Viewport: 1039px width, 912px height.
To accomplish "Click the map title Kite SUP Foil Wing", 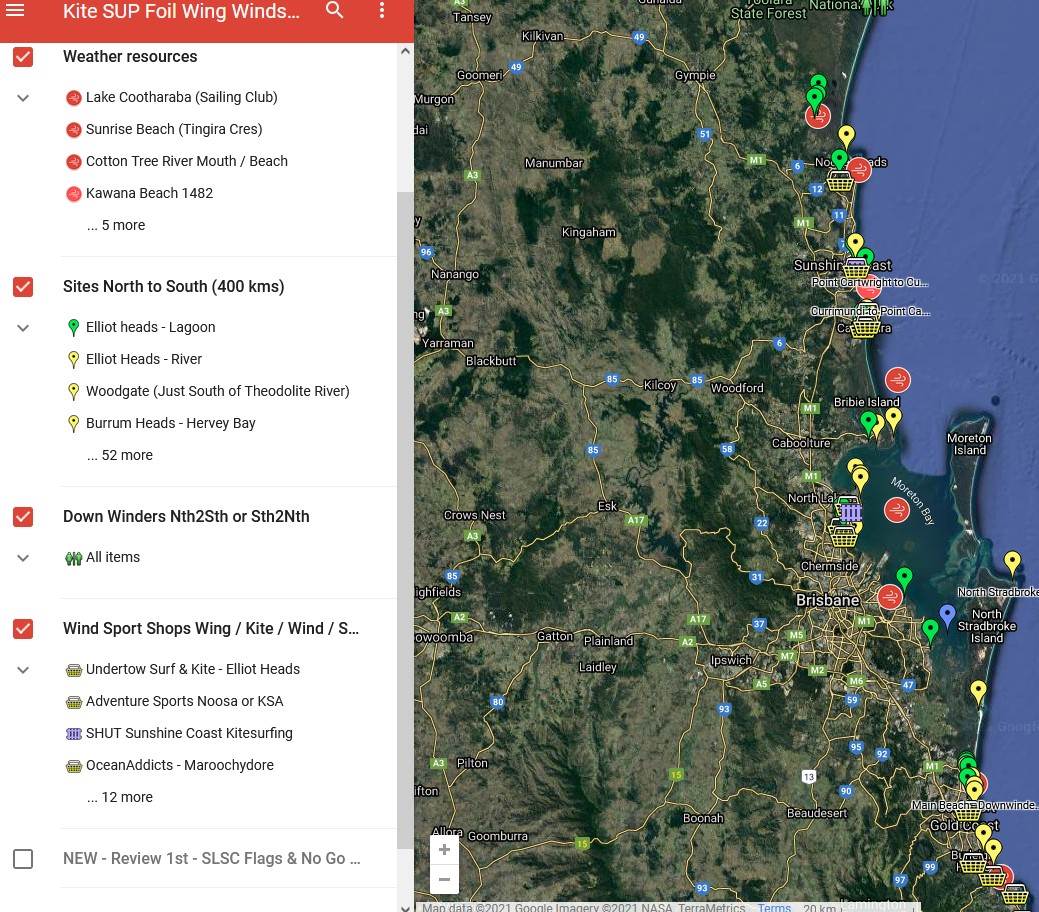I will (181, 11).
